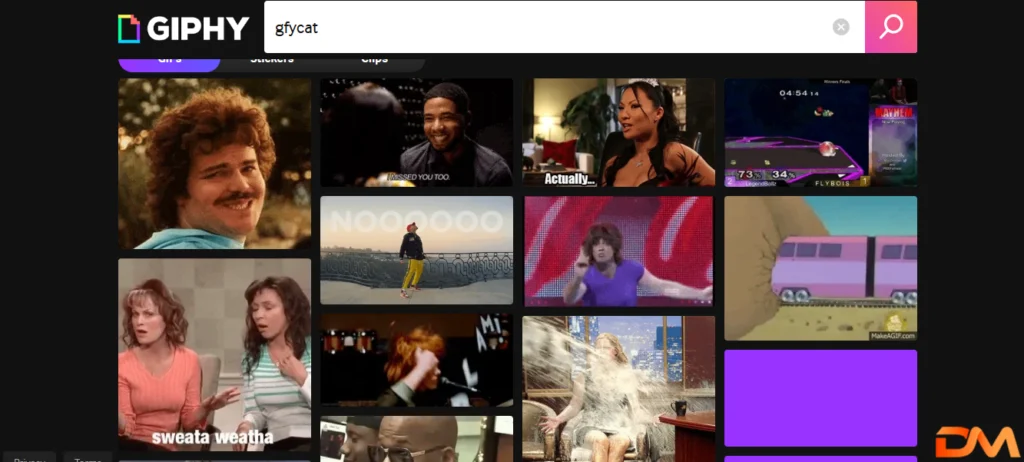The image size is (1024, 462).
Task: Open the video game match GIF
Action: [x=820, y=132]
